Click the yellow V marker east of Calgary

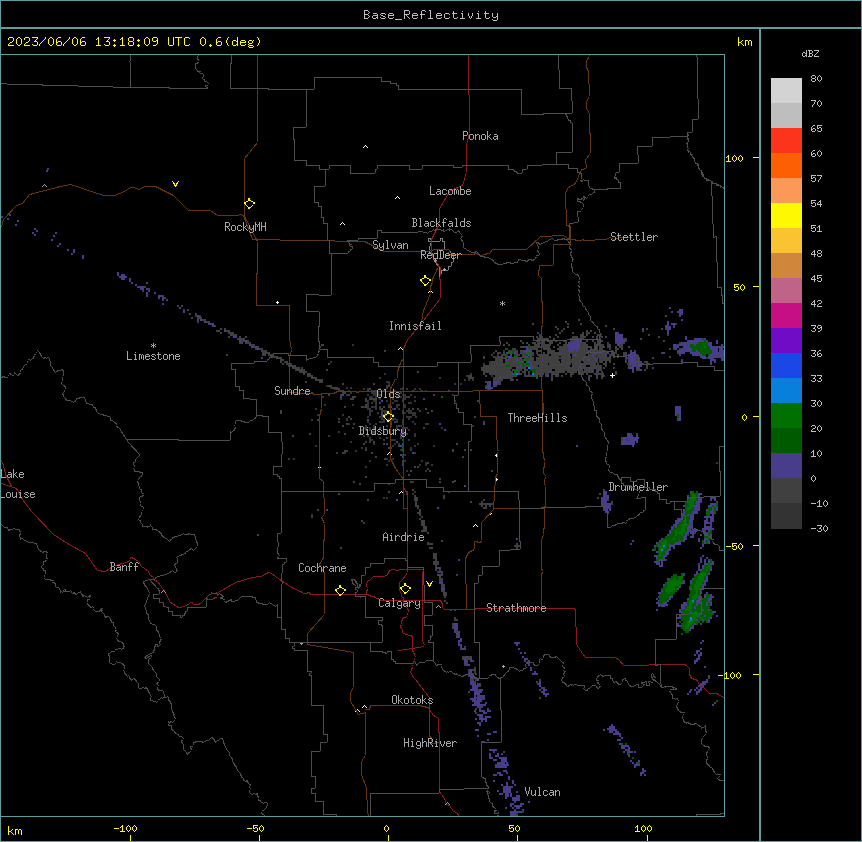click(429, 584)
